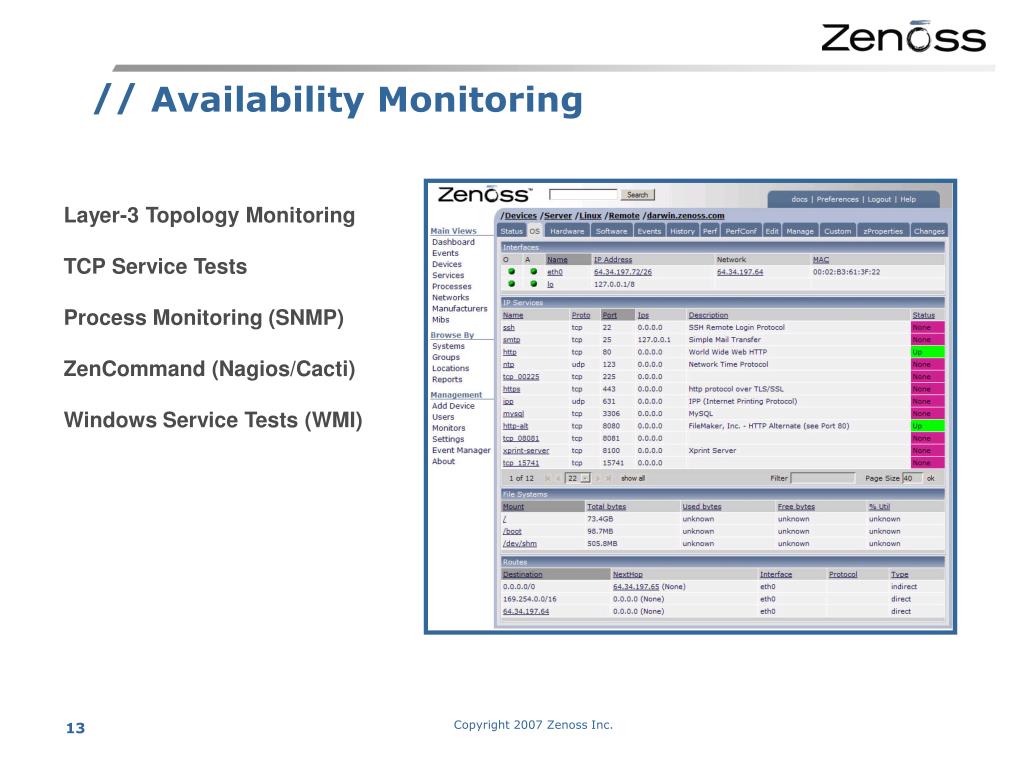Open Settings under Management
1024x768 pixels.
click(x=448, y=440)
